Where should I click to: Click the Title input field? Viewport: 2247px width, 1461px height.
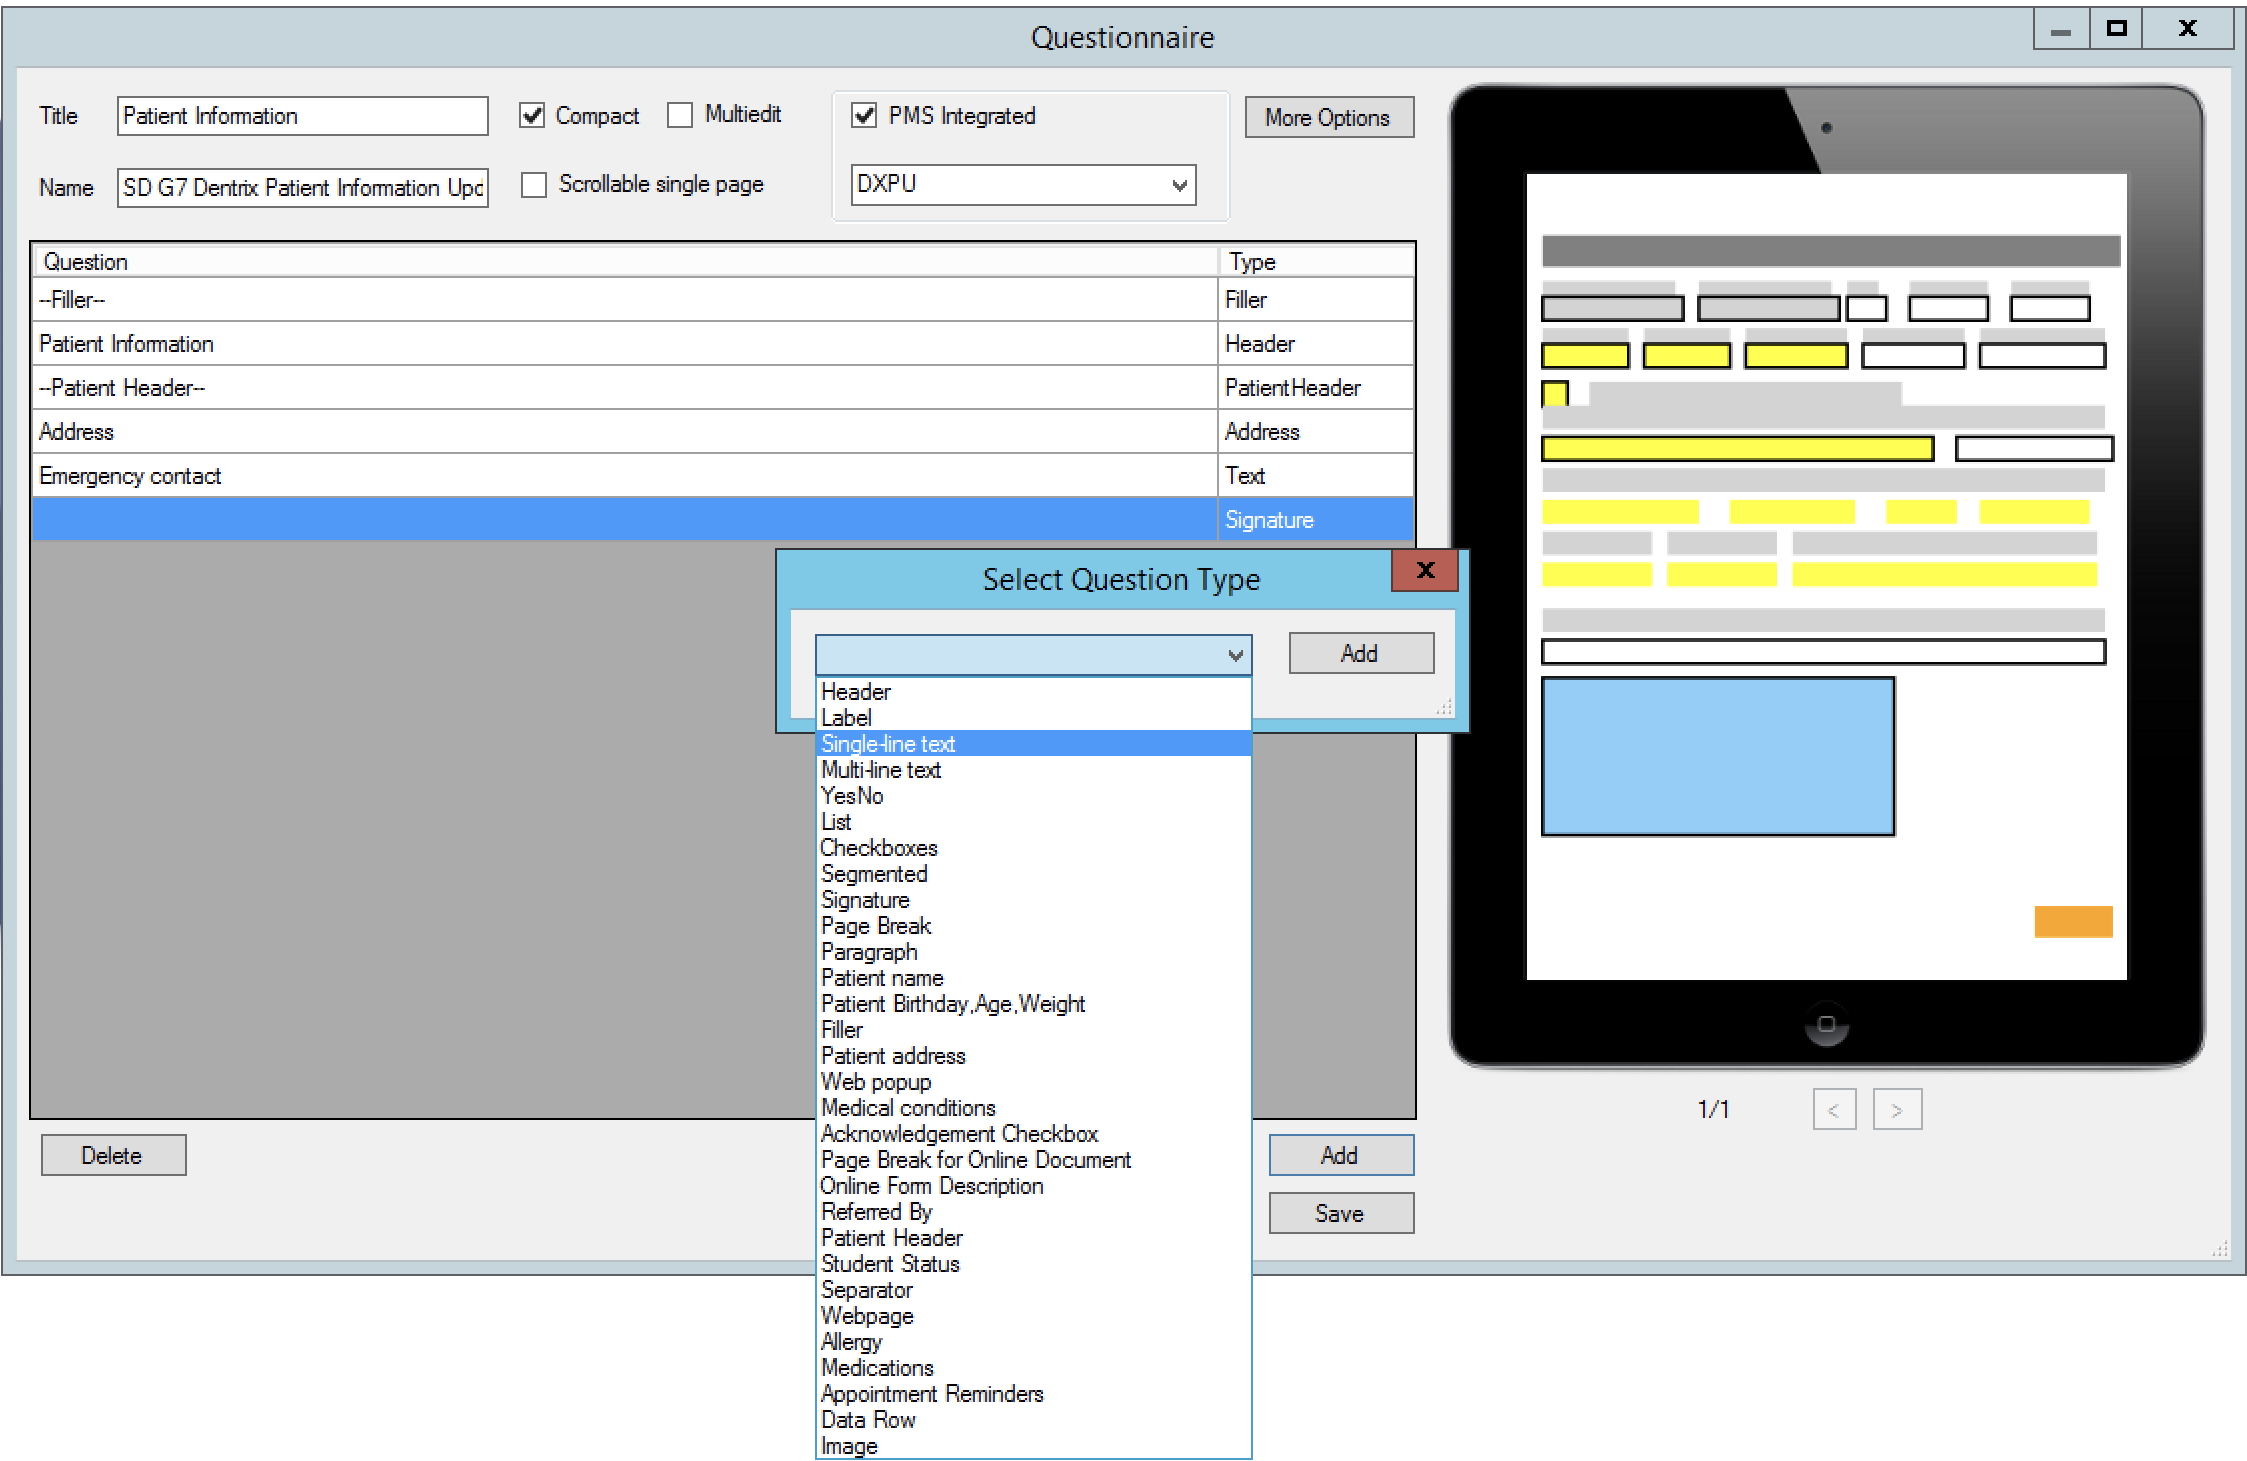click(302, 116)
